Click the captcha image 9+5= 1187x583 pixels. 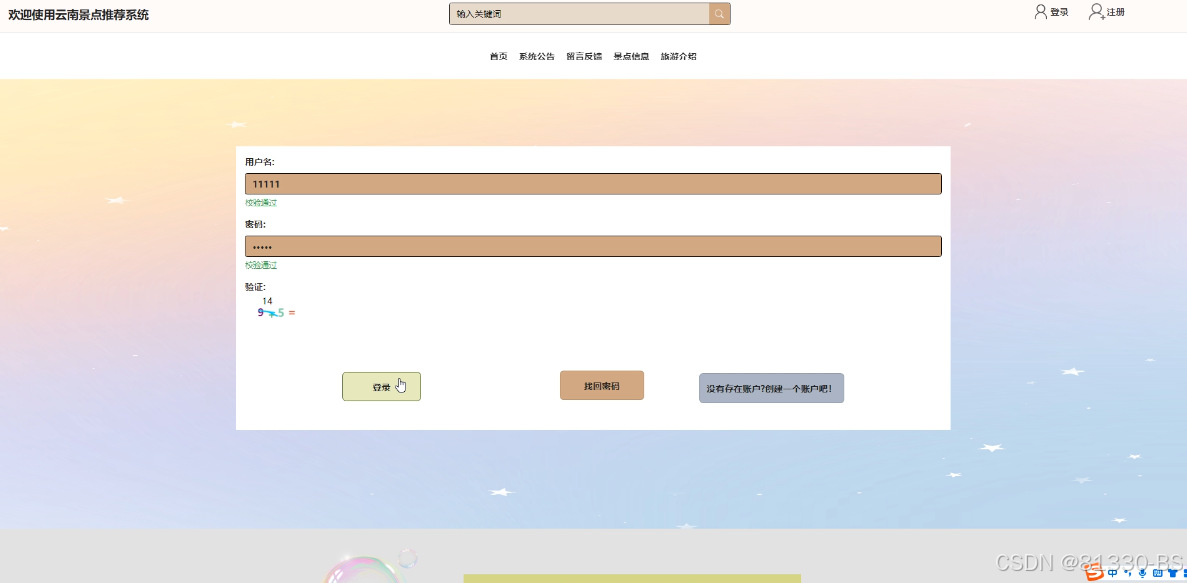point(277,313)
